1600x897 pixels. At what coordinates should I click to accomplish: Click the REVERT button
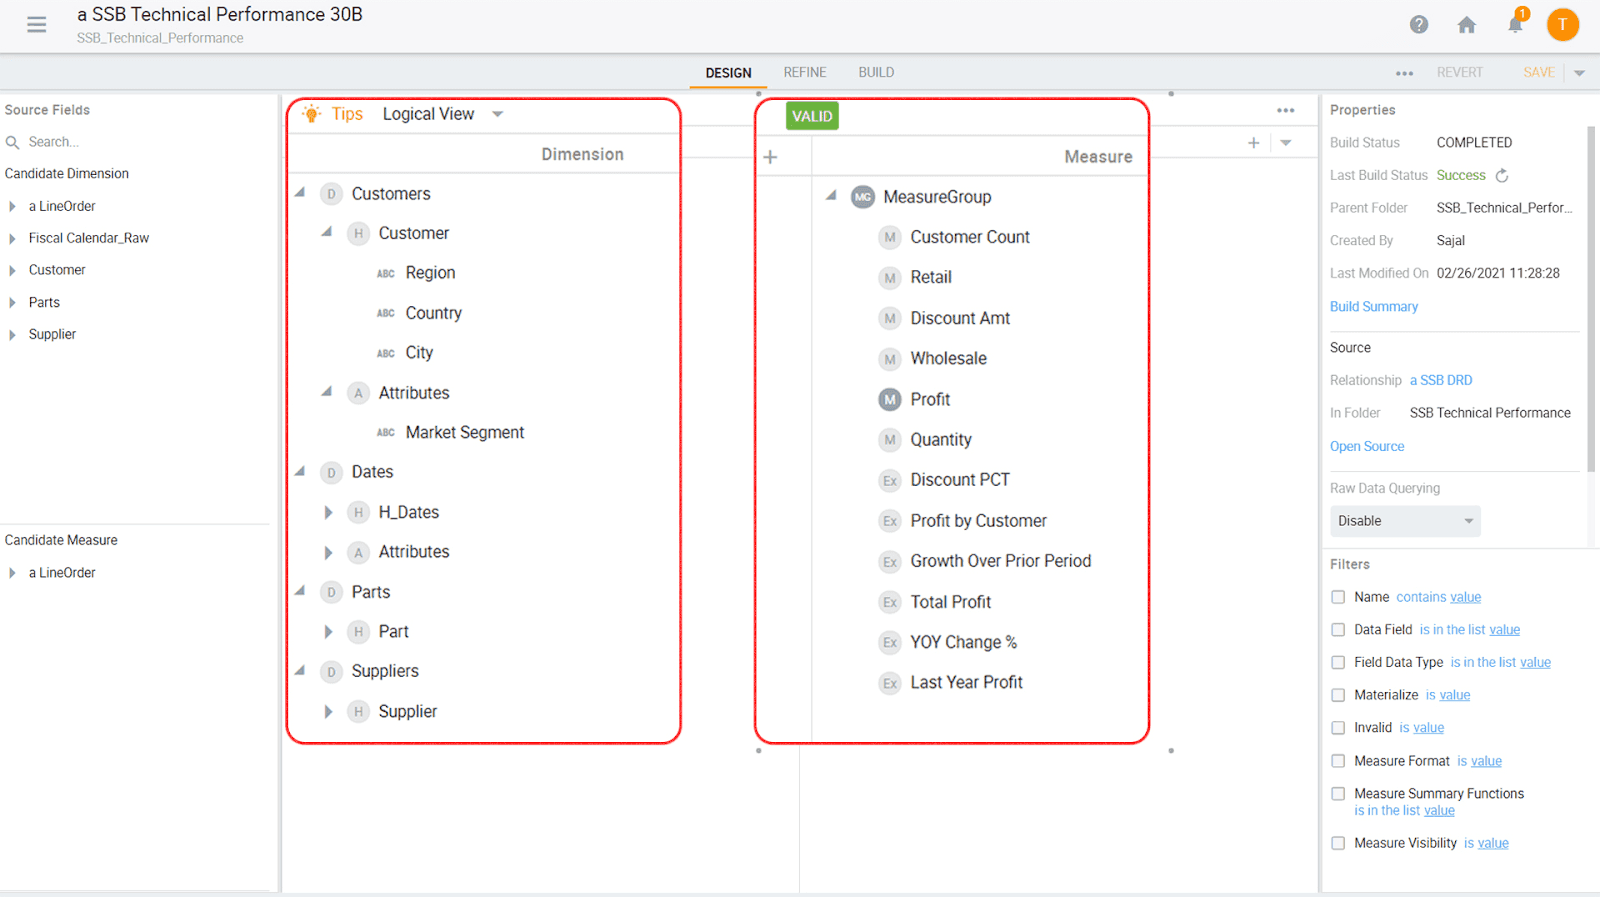click(x=1460, y=72)
